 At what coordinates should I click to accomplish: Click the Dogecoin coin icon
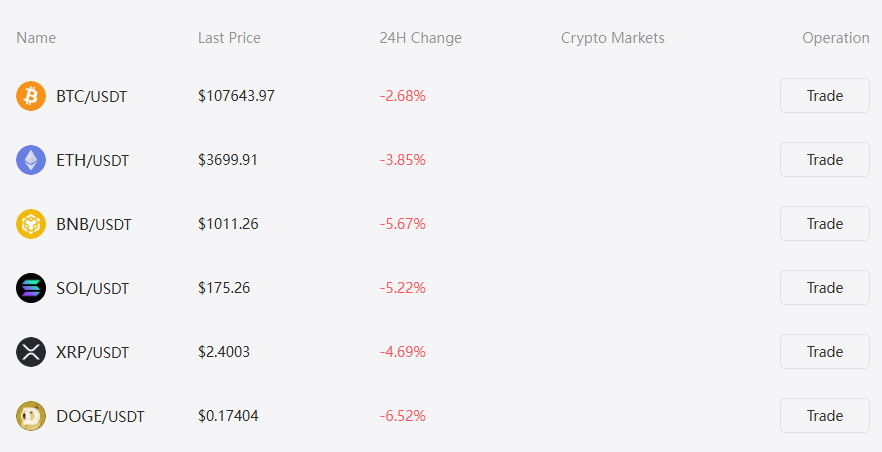(x=31, y=416)
